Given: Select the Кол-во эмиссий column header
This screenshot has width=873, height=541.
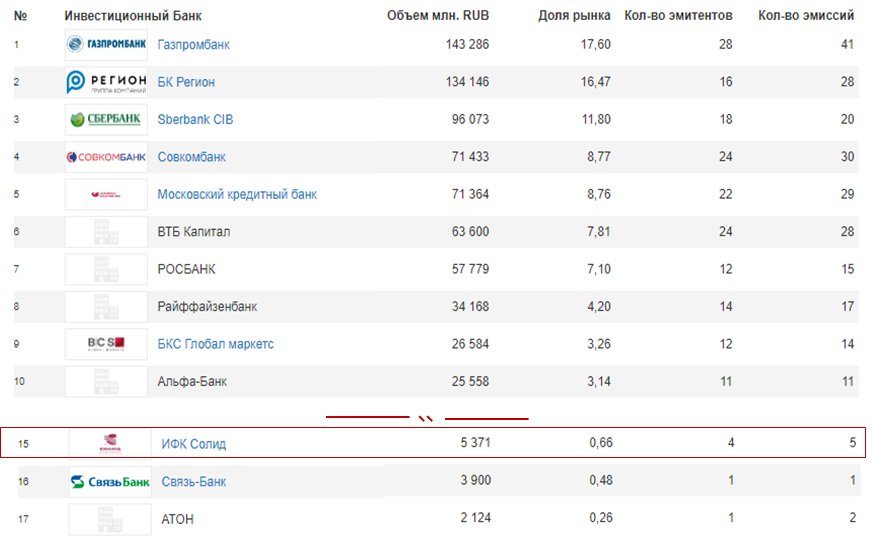Looking at the screenshot, I should pos(806,16).
